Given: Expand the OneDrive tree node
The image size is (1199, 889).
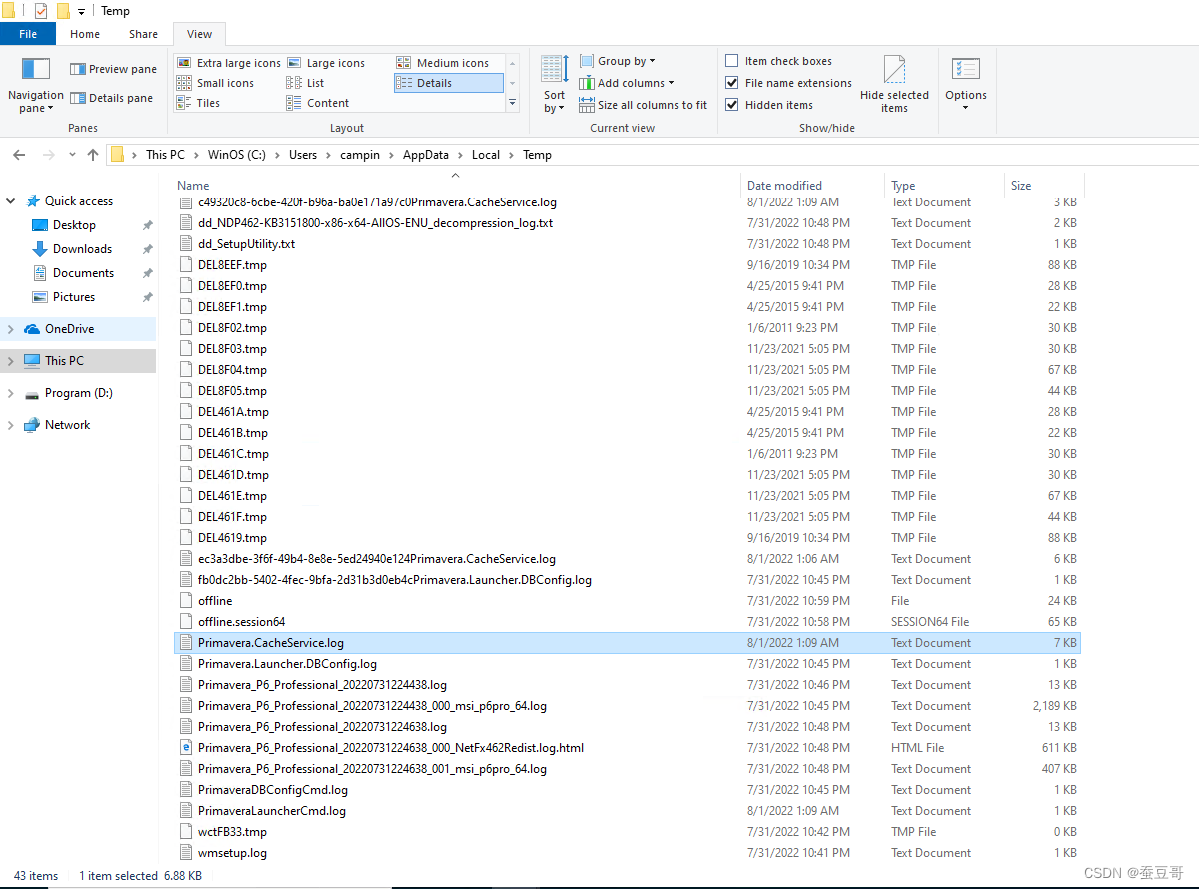Looking at the screenshot, I should click(x=11, y=329).
